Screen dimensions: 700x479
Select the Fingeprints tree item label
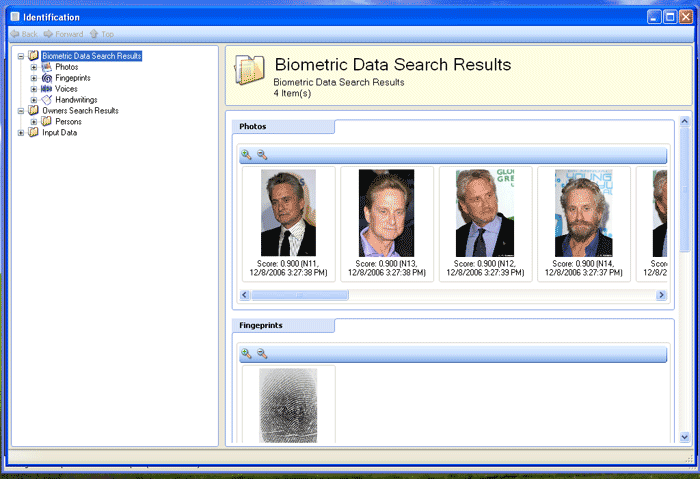(x=73, y=78)
